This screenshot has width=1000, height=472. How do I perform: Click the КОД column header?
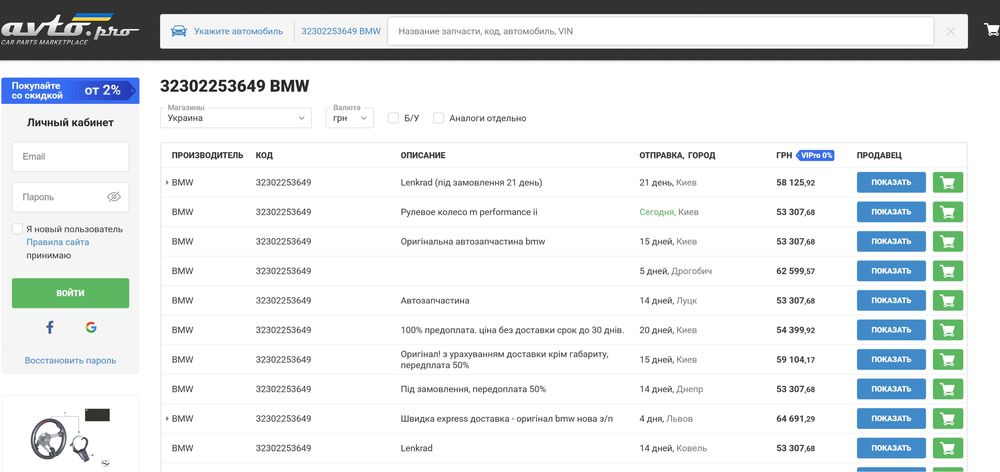pos(264,155)
